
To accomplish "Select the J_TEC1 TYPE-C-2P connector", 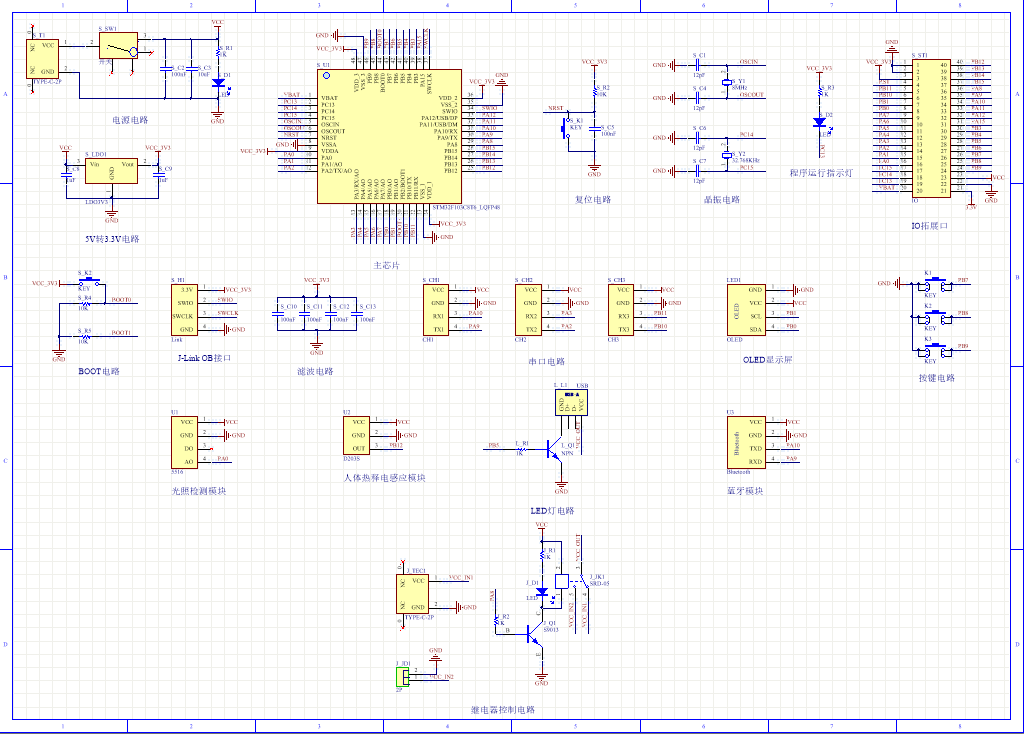I will click(x=413, y=594).
